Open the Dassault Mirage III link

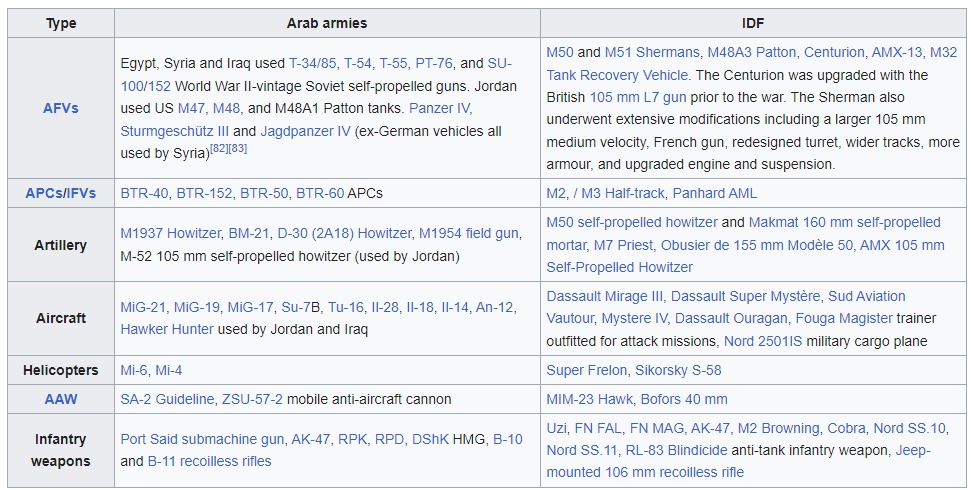click(604, 296)
